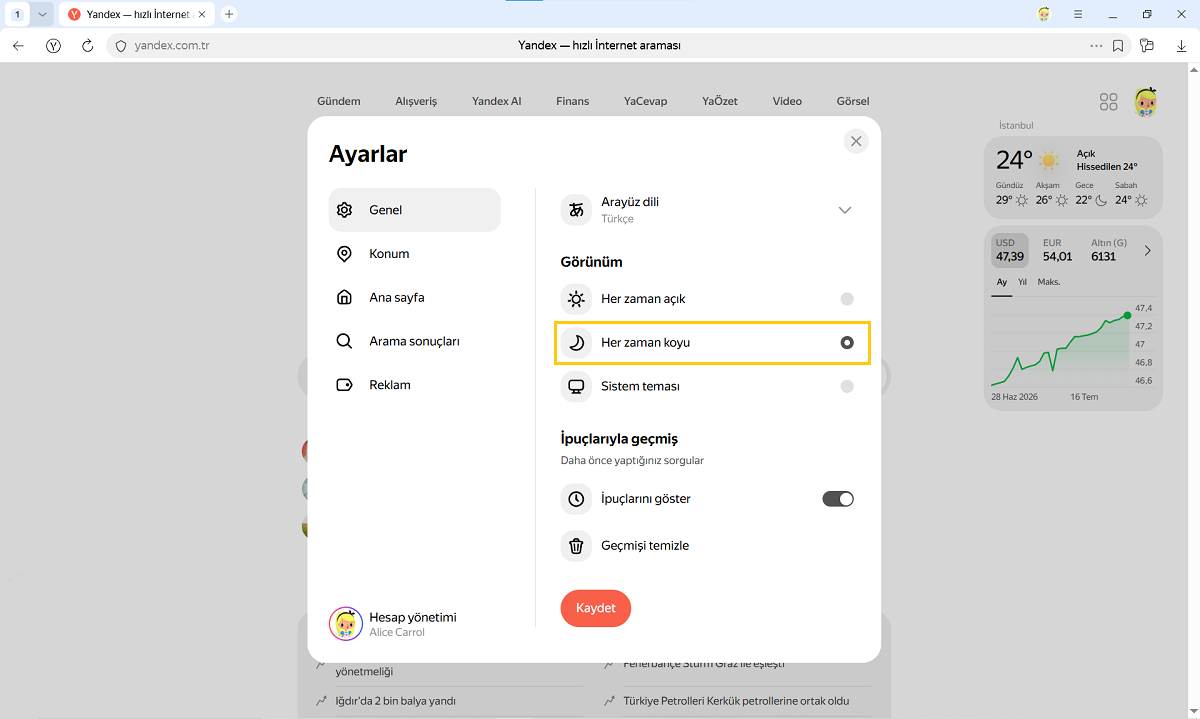1200x719 pixels.
Task: Close the Ayarlar settings dialog
Action: click(x=856, y=141)
